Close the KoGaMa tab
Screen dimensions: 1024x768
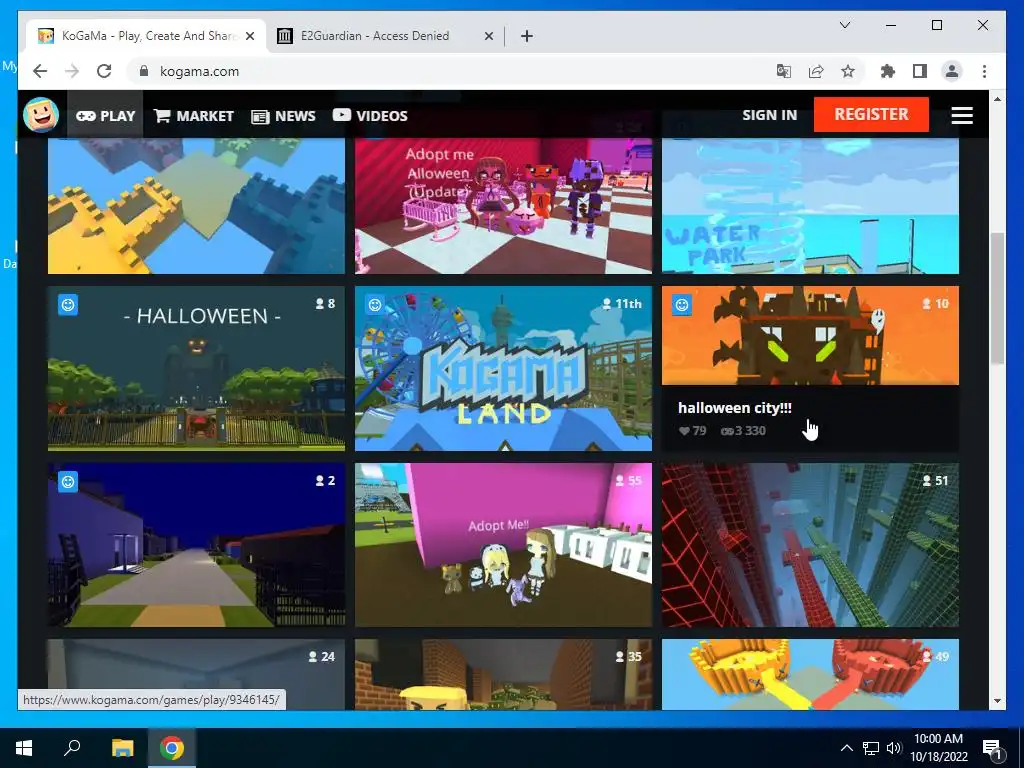[x=249, y=37]
